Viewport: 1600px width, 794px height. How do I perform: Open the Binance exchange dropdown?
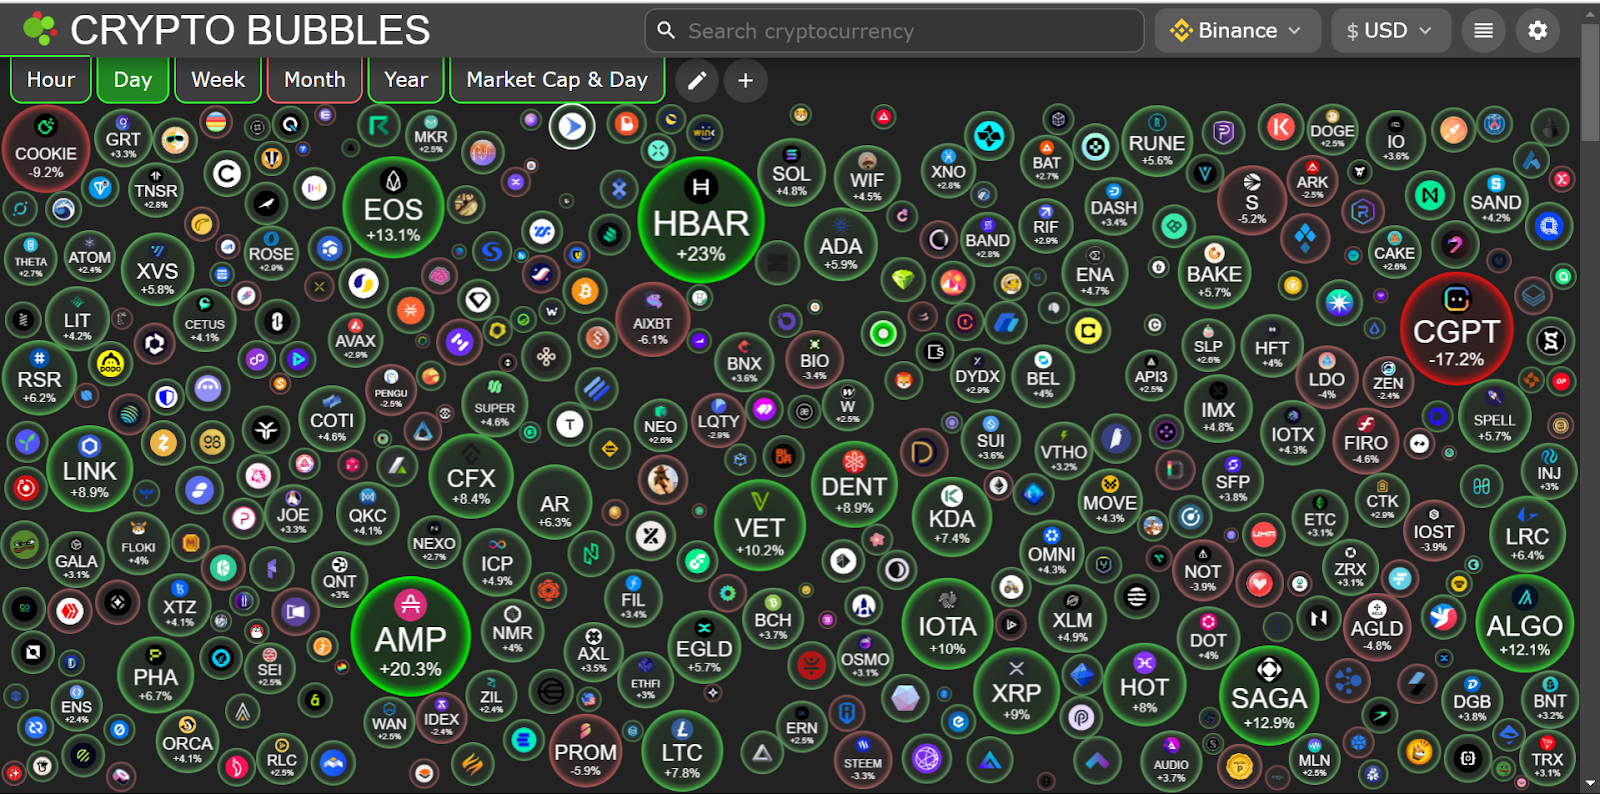1237,31
